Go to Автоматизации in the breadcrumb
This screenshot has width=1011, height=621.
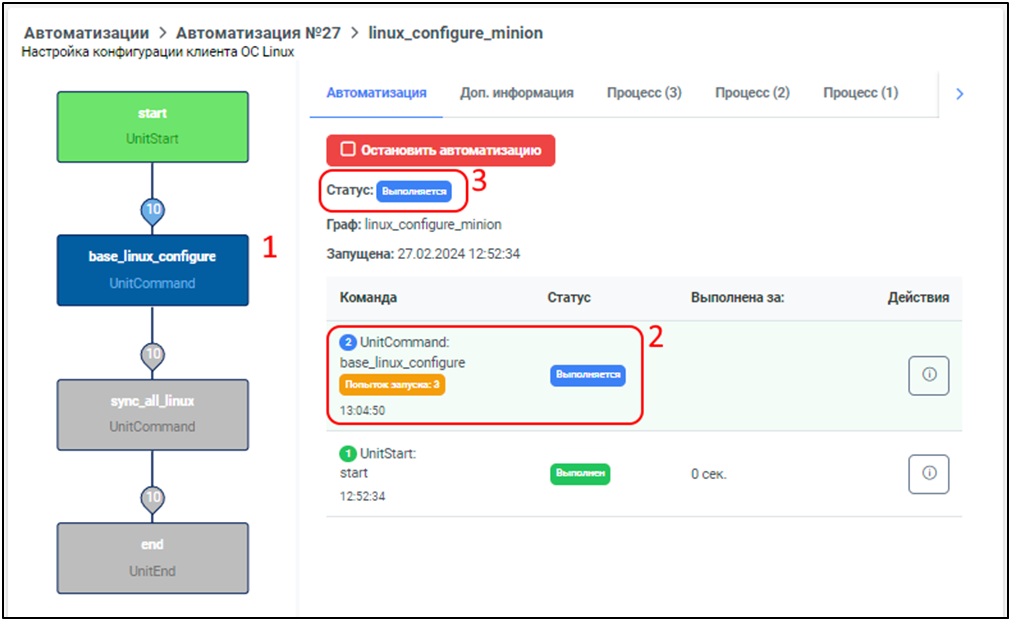pyautogui.click(x=86, y=33)
